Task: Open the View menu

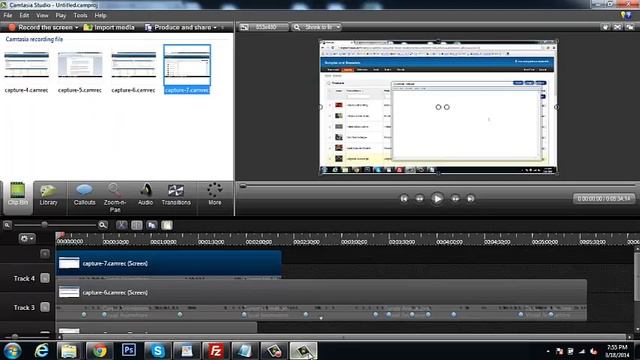Action: (42, 16)
